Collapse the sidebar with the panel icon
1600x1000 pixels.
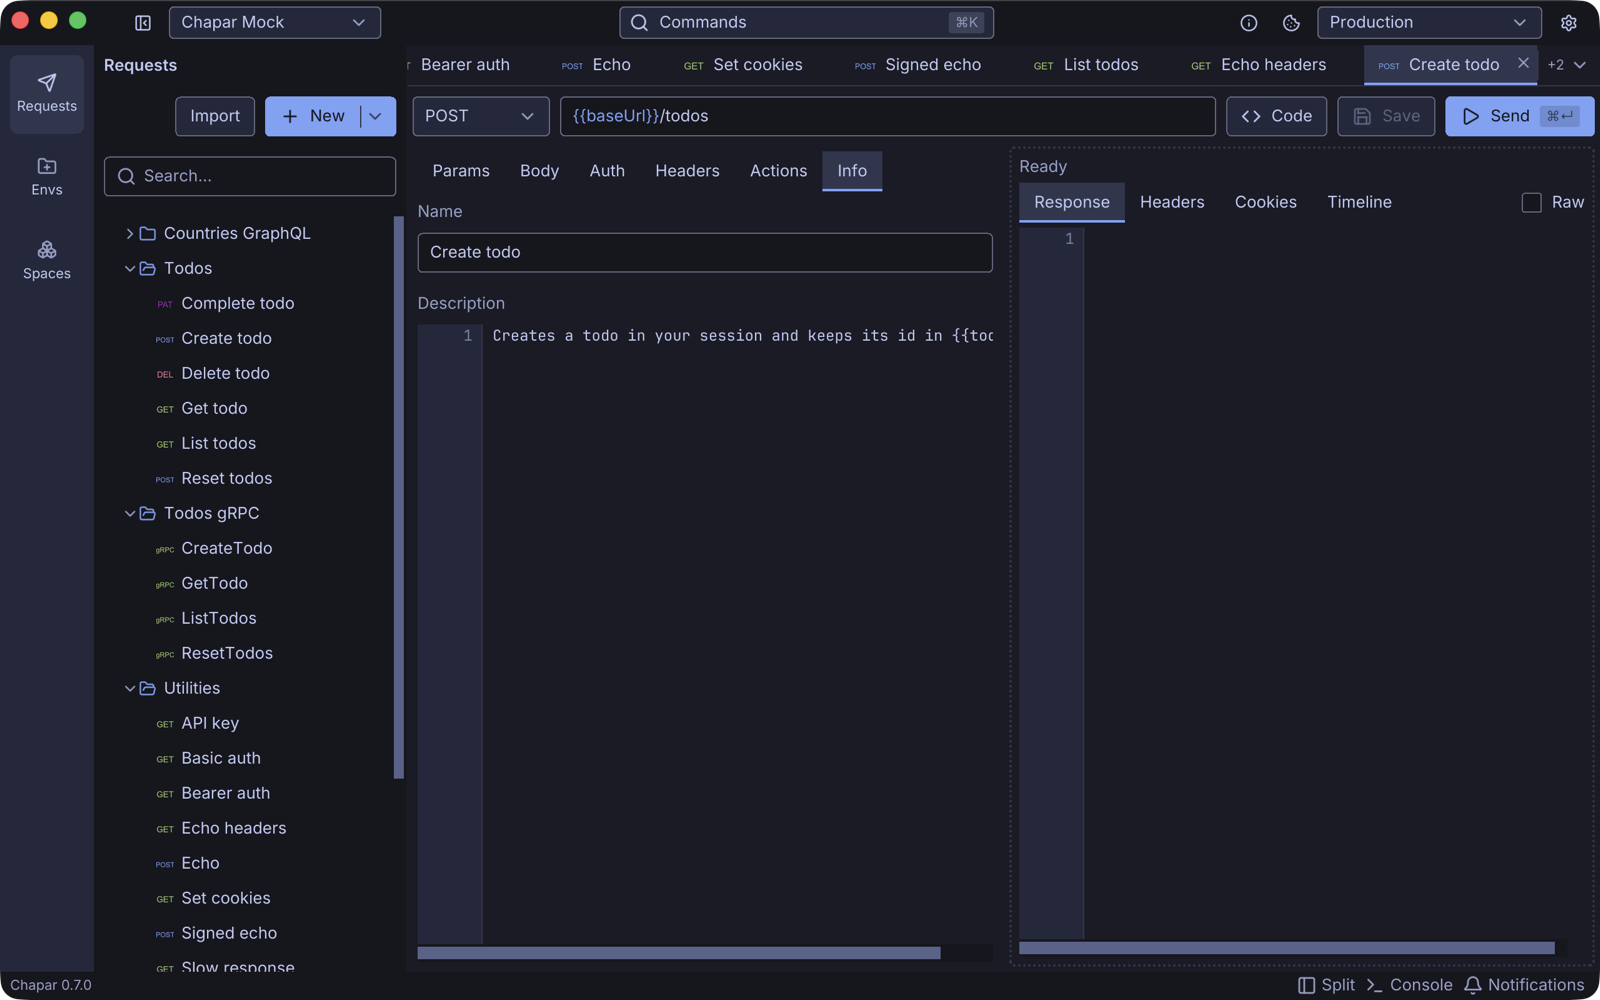point(143,22)
